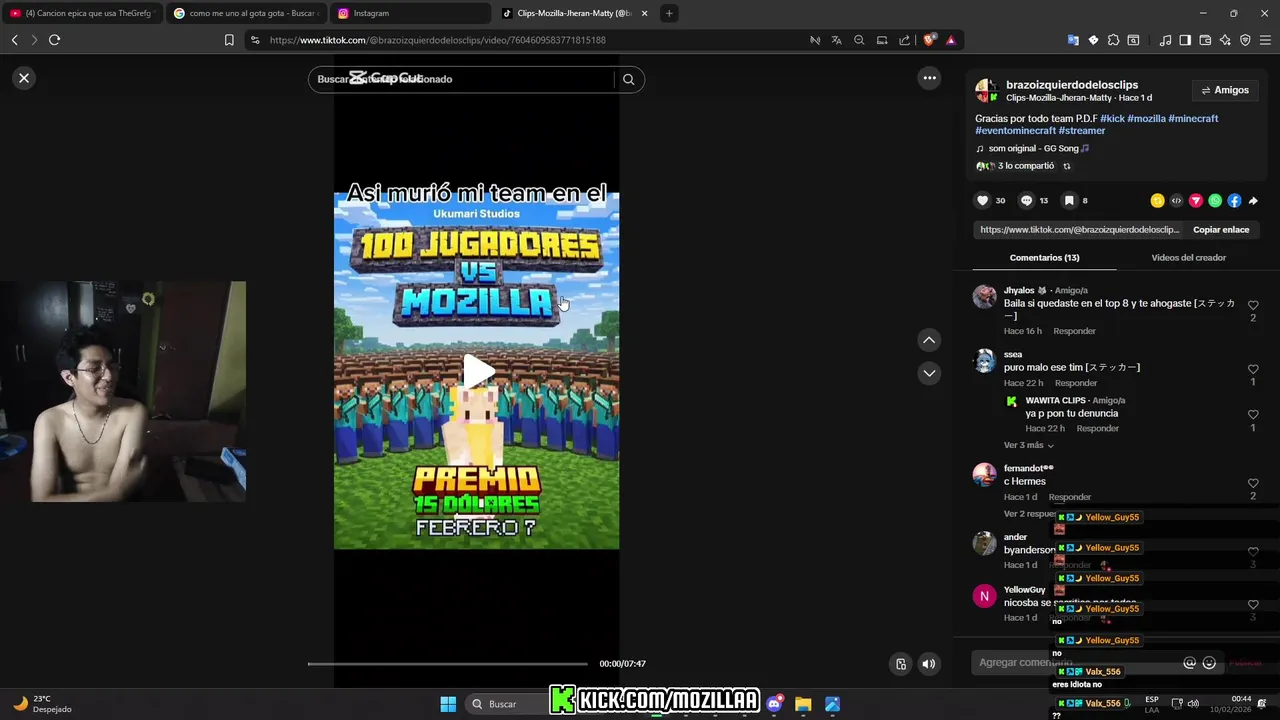Open weather widget showing 23°C Despejado
Viewport: 1280px width, 720px height.
coord(42,704)
